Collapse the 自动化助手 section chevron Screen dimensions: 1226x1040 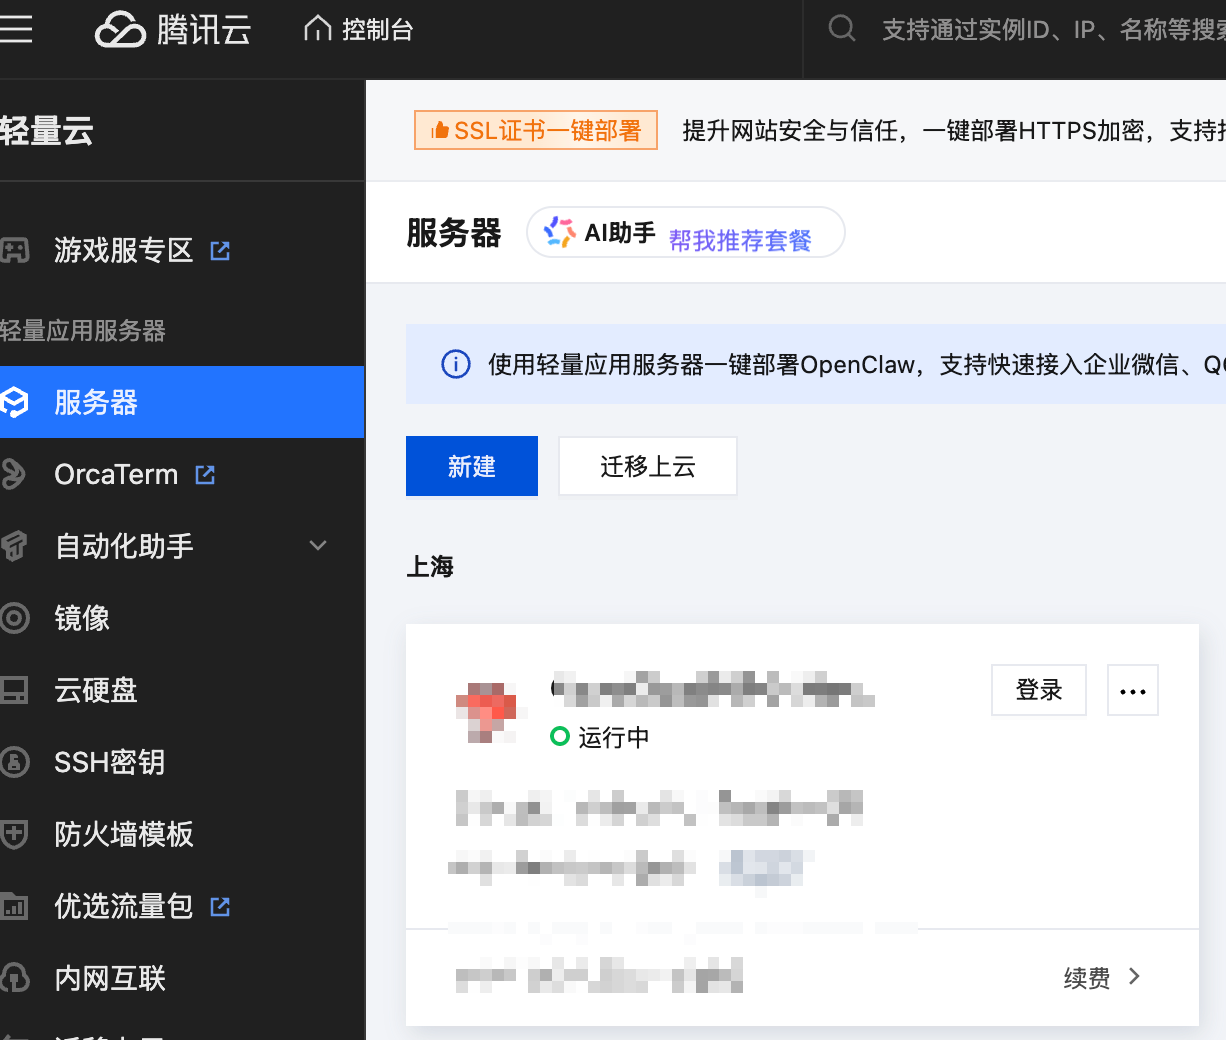317,546
